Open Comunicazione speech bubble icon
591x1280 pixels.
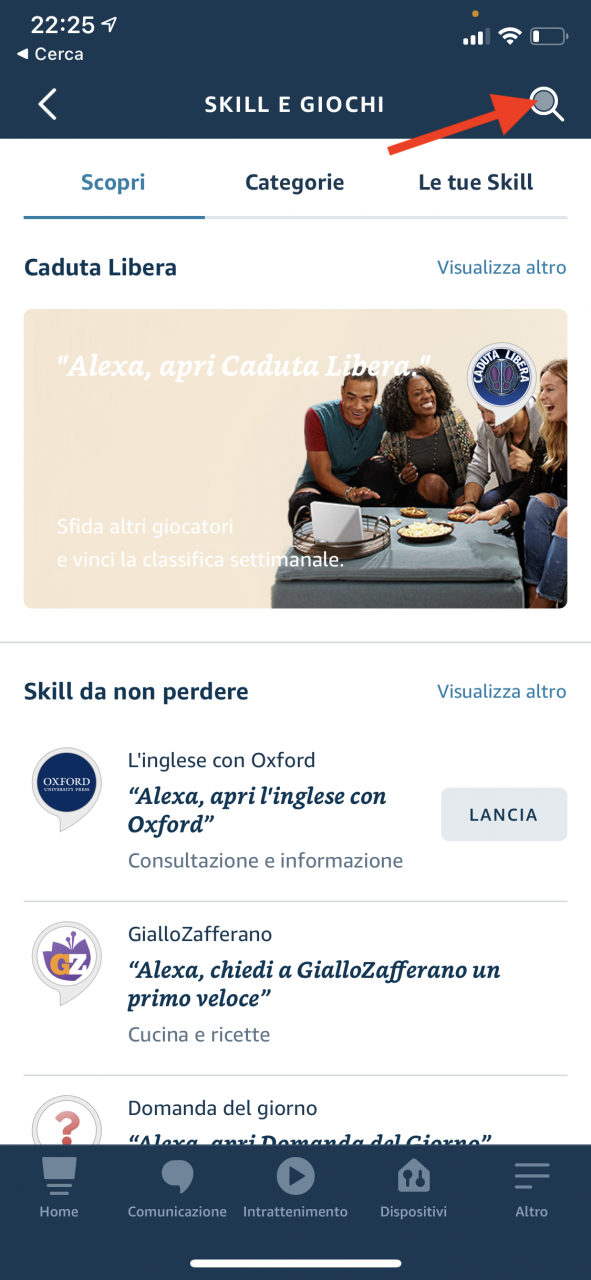tap(177, 1176)
